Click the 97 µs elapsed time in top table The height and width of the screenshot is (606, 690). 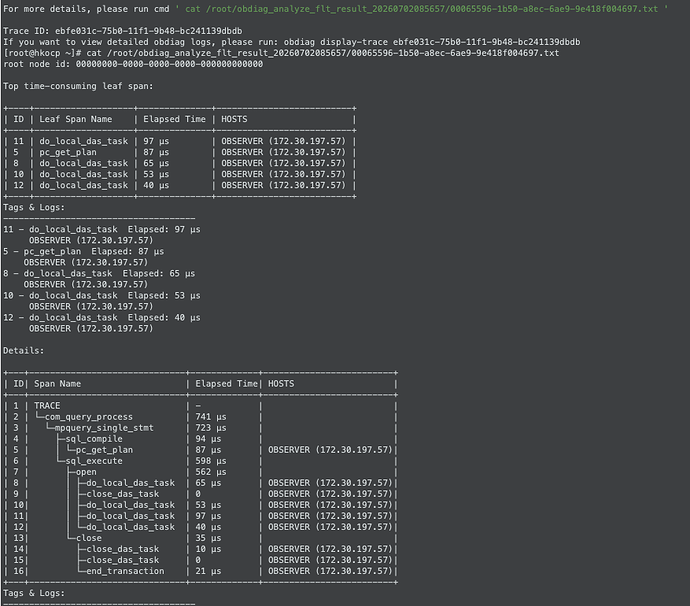[156, 141]
